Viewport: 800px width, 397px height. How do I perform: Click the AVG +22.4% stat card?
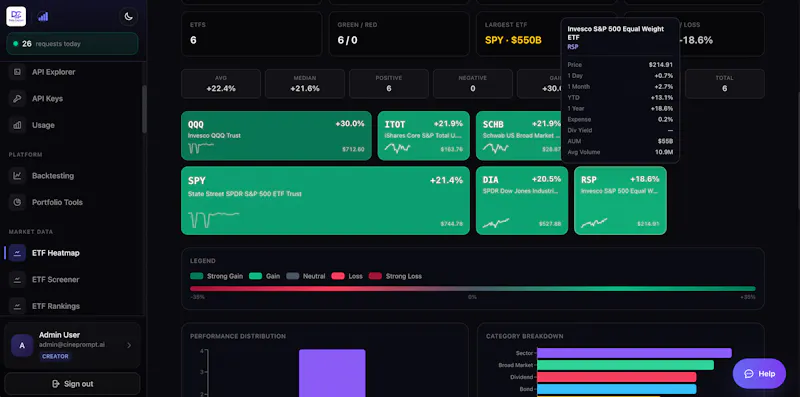[x=221, y=84]
